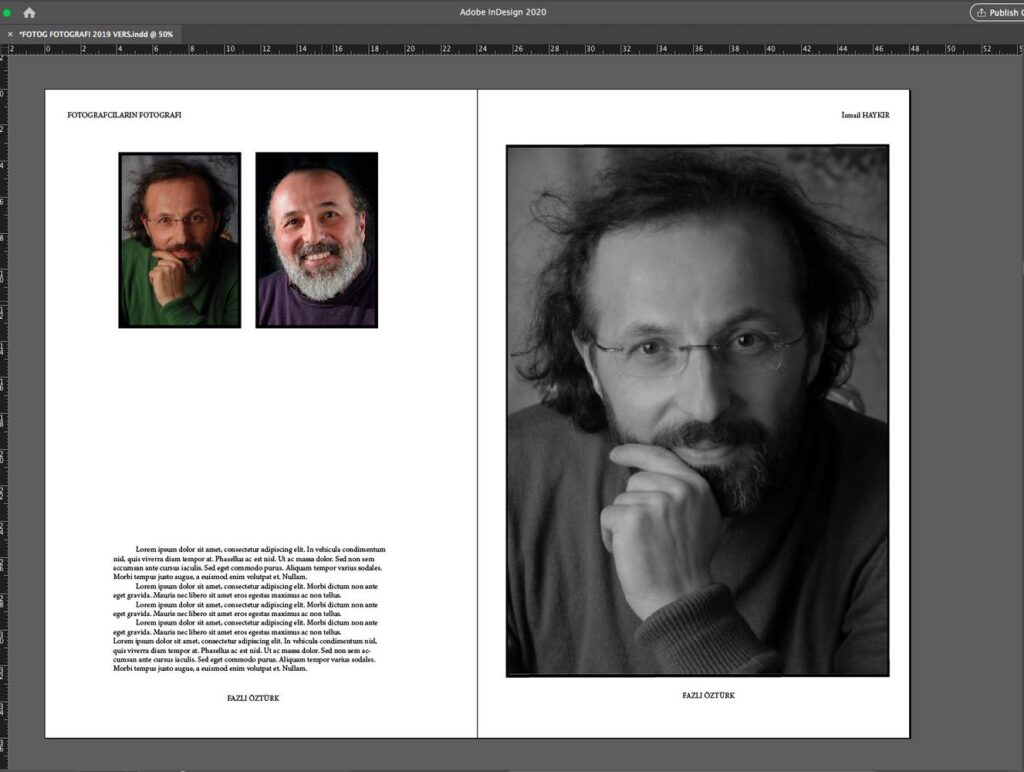
Task: Click the spine between the two pages
Action: point(477,400)
